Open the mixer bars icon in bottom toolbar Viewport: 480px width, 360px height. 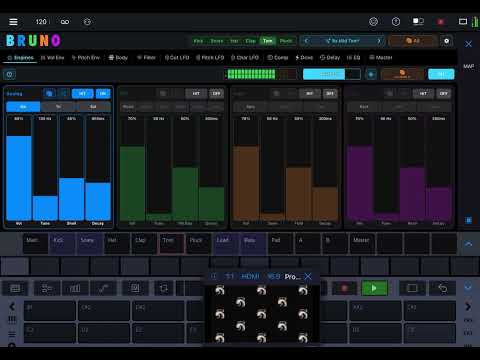tap(75, 288)
